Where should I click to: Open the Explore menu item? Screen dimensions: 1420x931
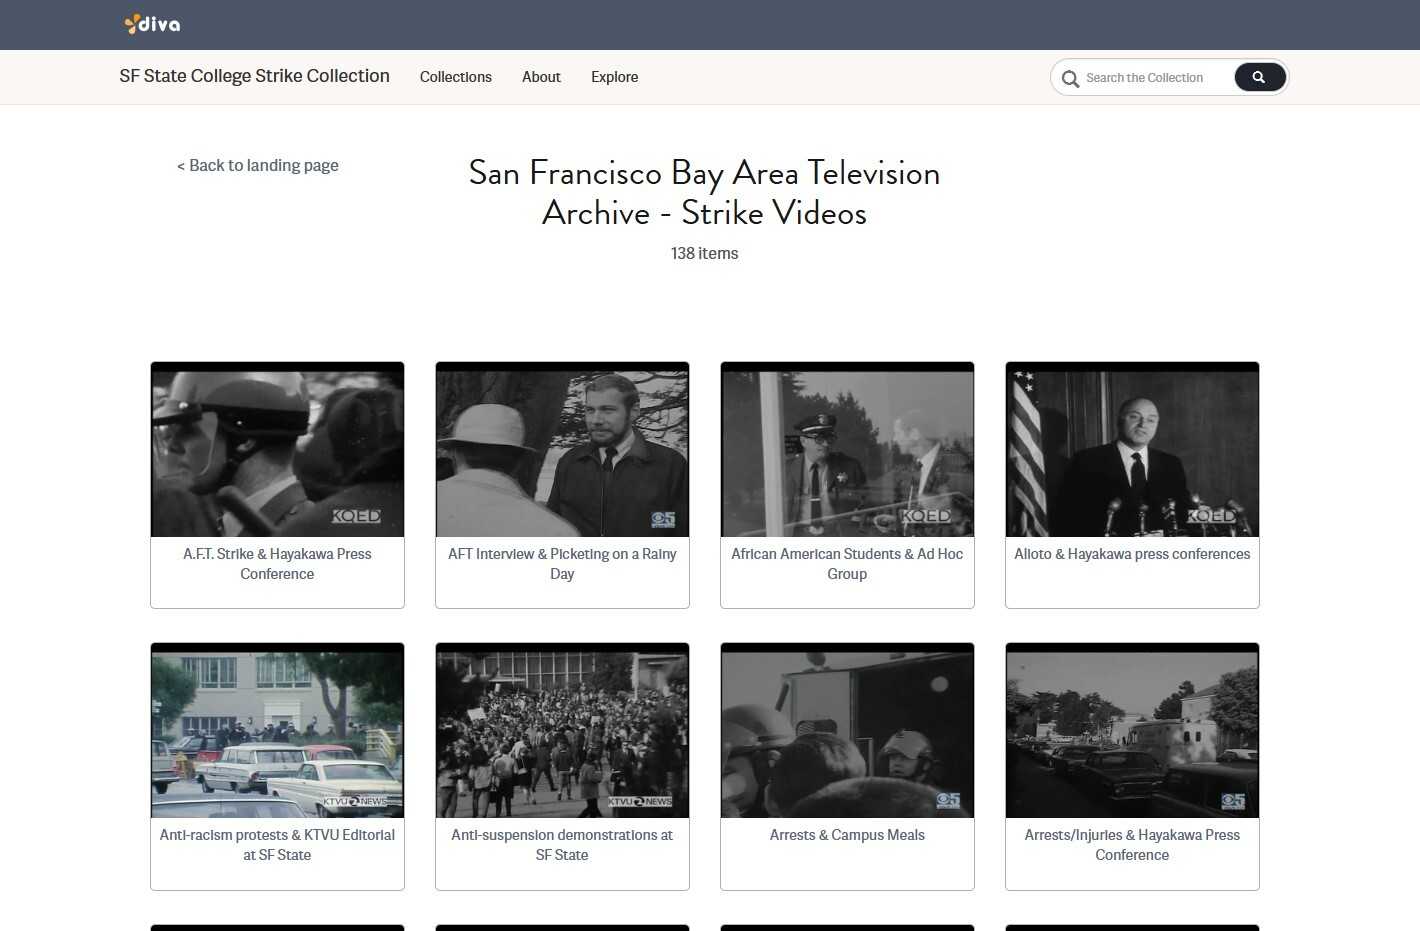614,77
